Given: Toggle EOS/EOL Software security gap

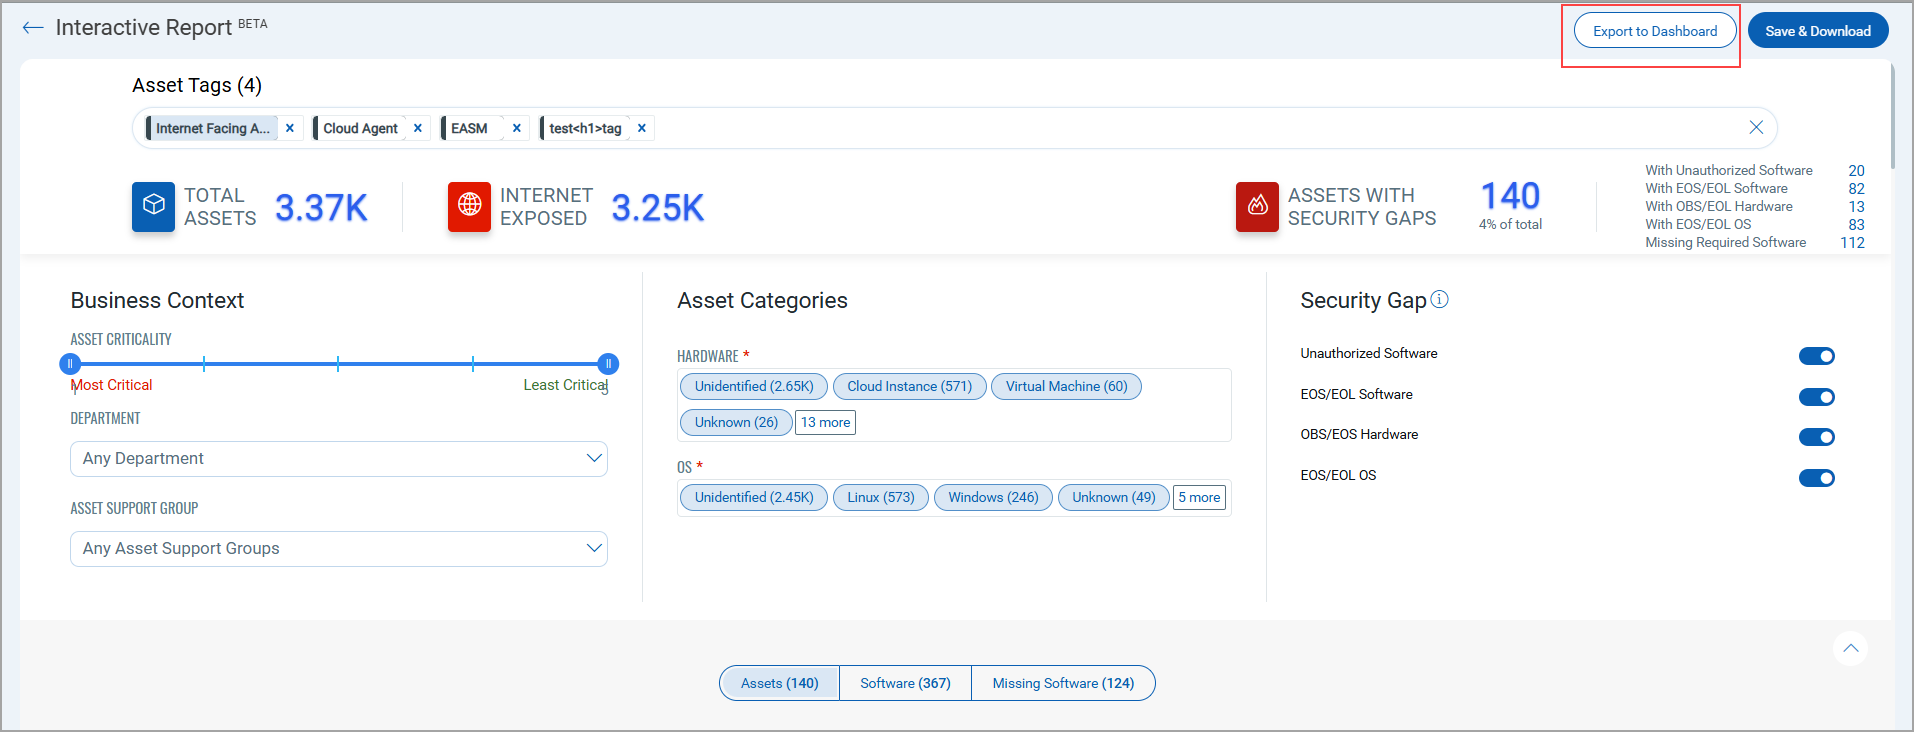Looking at the screenshot, I should click(1817, 397).
